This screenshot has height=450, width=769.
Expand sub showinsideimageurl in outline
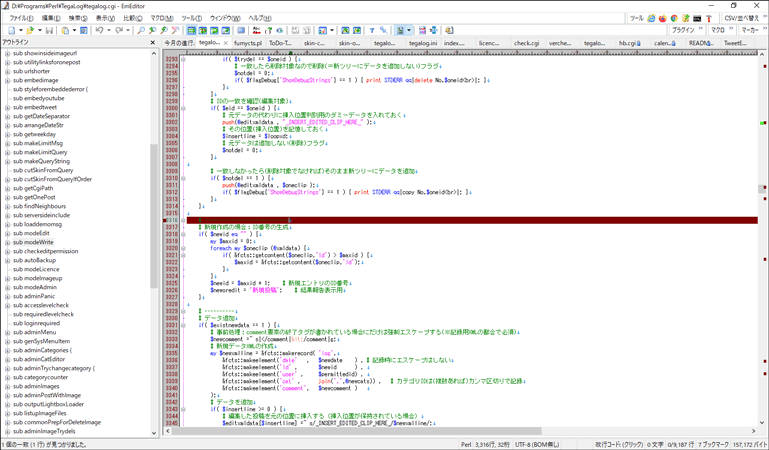click(x=7, y=53)
